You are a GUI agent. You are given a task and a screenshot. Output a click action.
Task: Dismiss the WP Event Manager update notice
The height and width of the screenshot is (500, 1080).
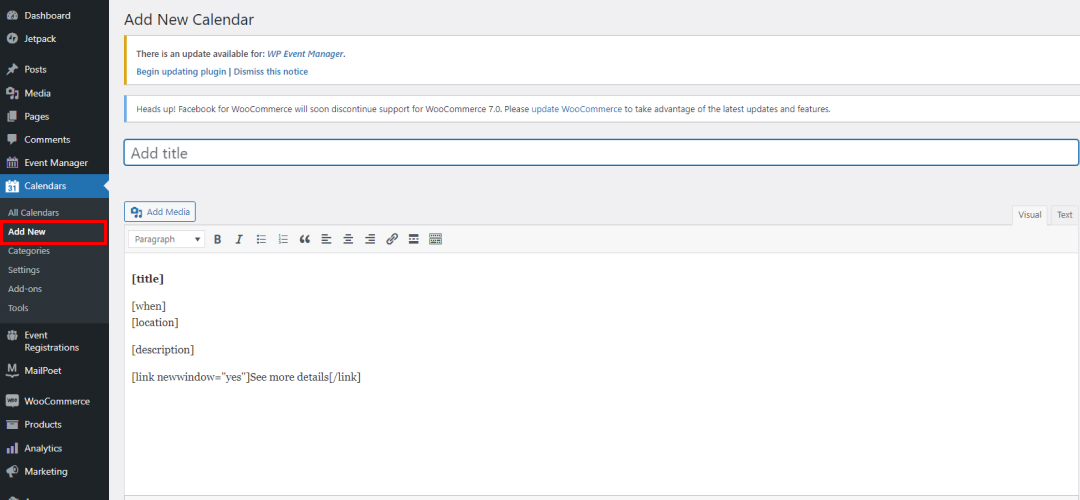point(271,72)
